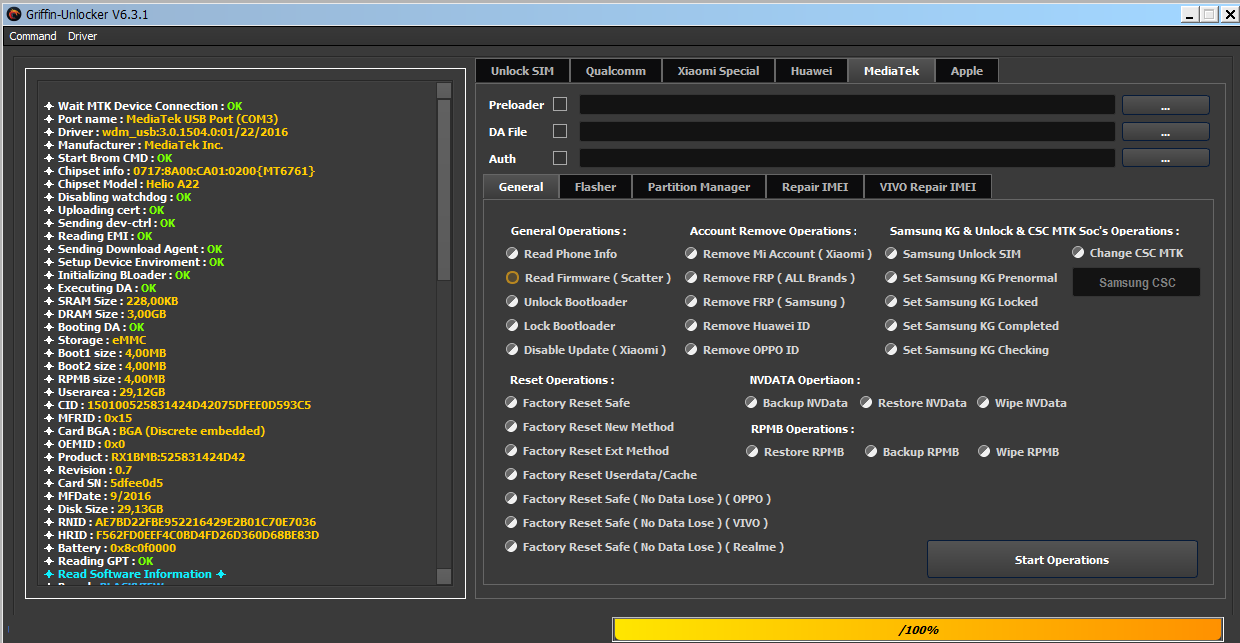Choose Factory Reset Safe (Realme)
This screenshot has width=1240, height=643.
coord(645,547)
